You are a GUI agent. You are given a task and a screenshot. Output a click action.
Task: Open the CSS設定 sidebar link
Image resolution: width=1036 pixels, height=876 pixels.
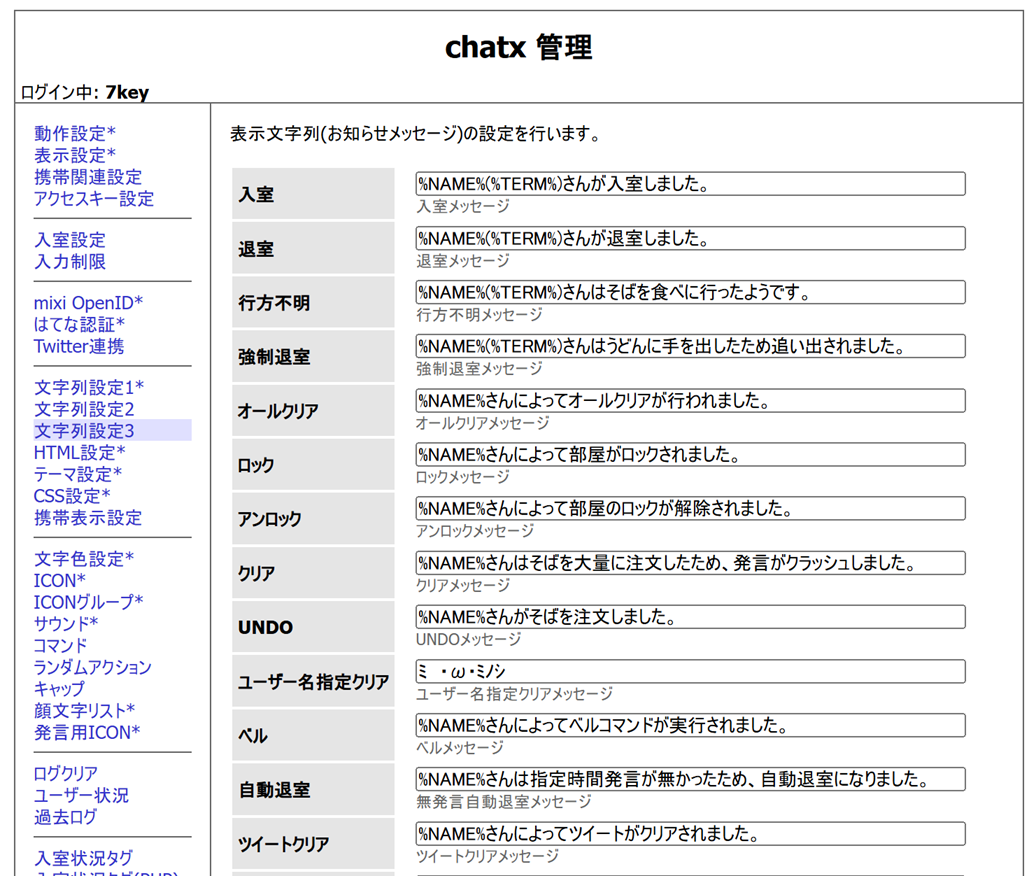tap(72, 496)
